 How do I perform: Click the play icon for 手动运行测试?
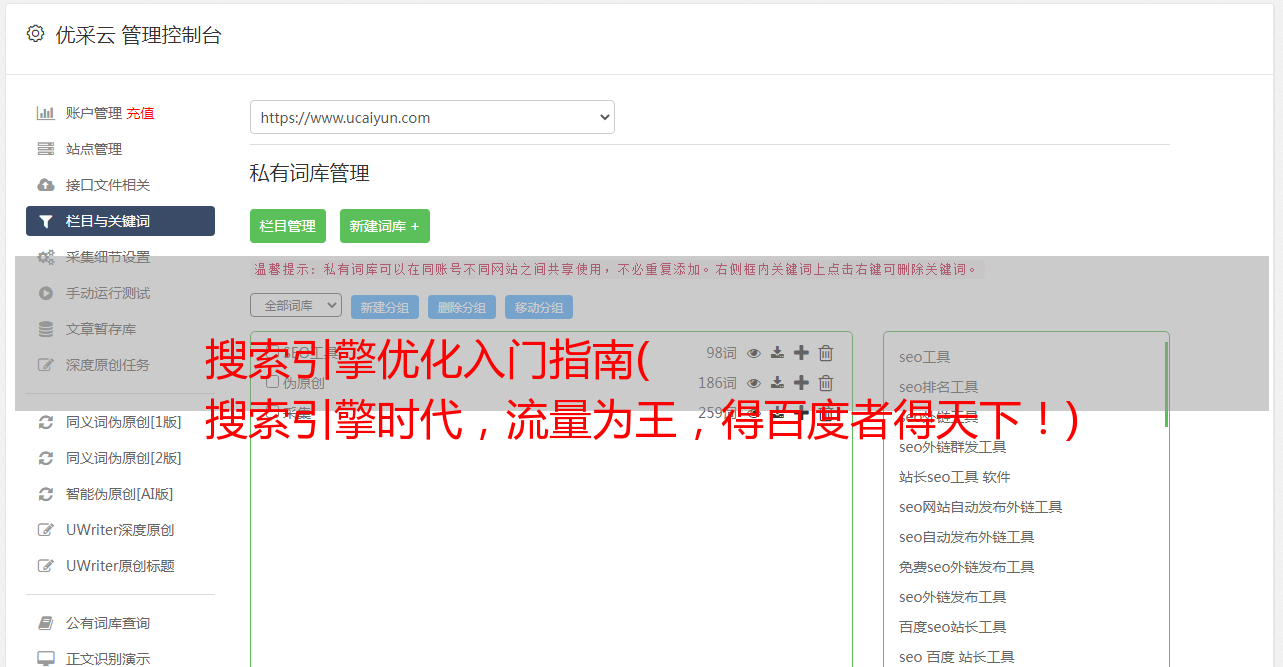[x=46, y=293]
